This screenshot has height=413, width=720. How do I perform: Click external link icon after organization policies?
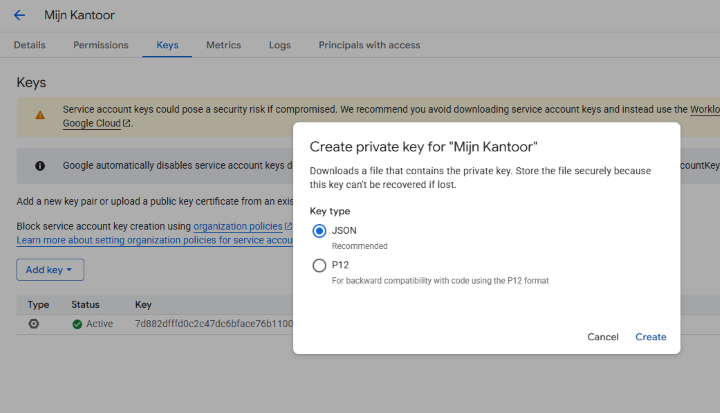pyautogui.click(x=288, y=226)
